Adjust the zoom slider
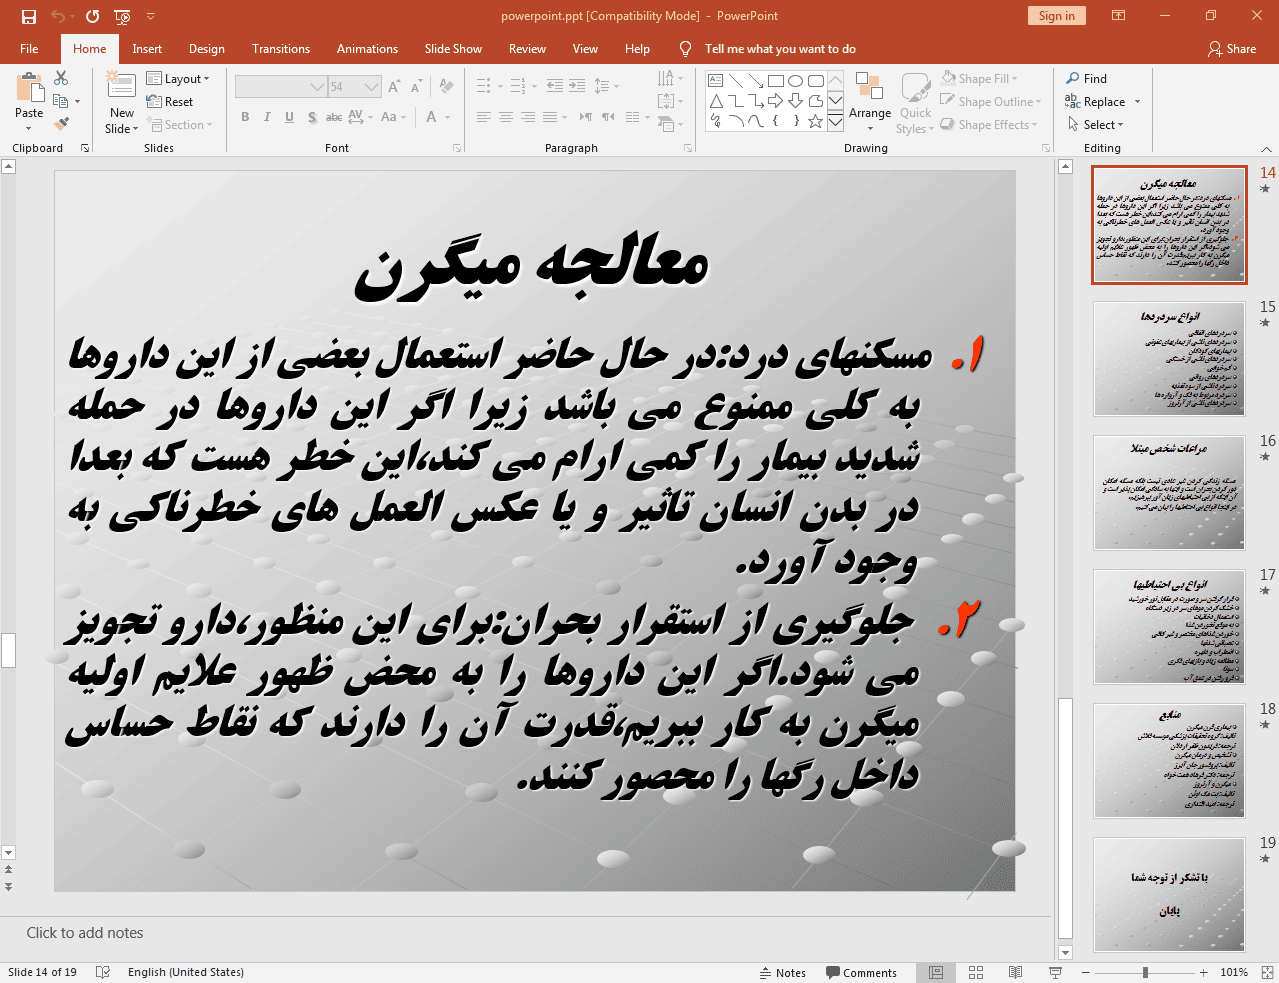This screenshot has width=1279, height=983. point(1143,972)
